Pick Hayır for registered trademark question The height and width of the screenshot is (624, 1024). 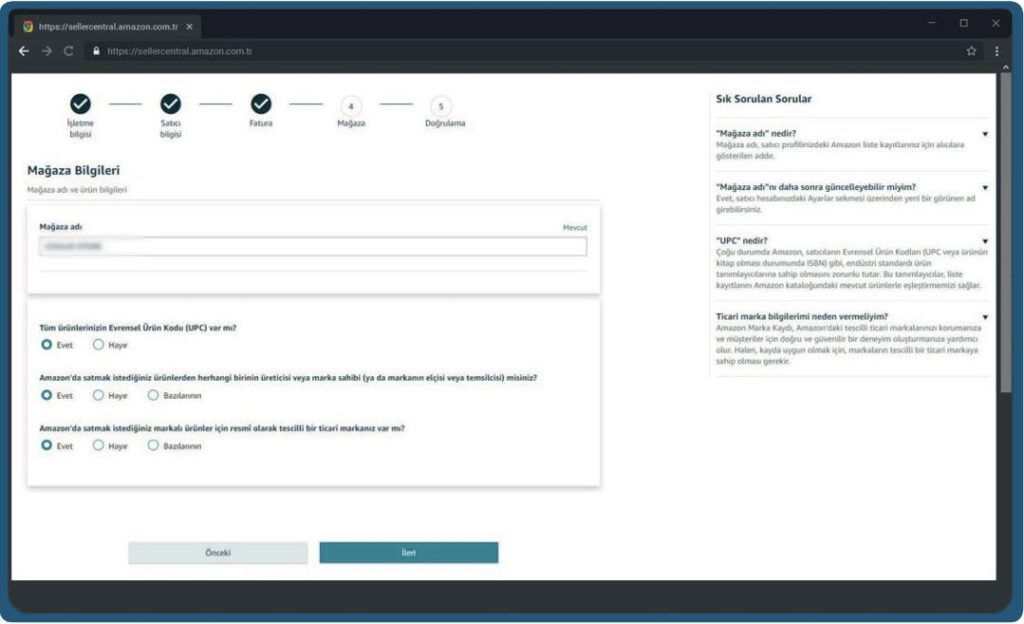tap(98, 445)
